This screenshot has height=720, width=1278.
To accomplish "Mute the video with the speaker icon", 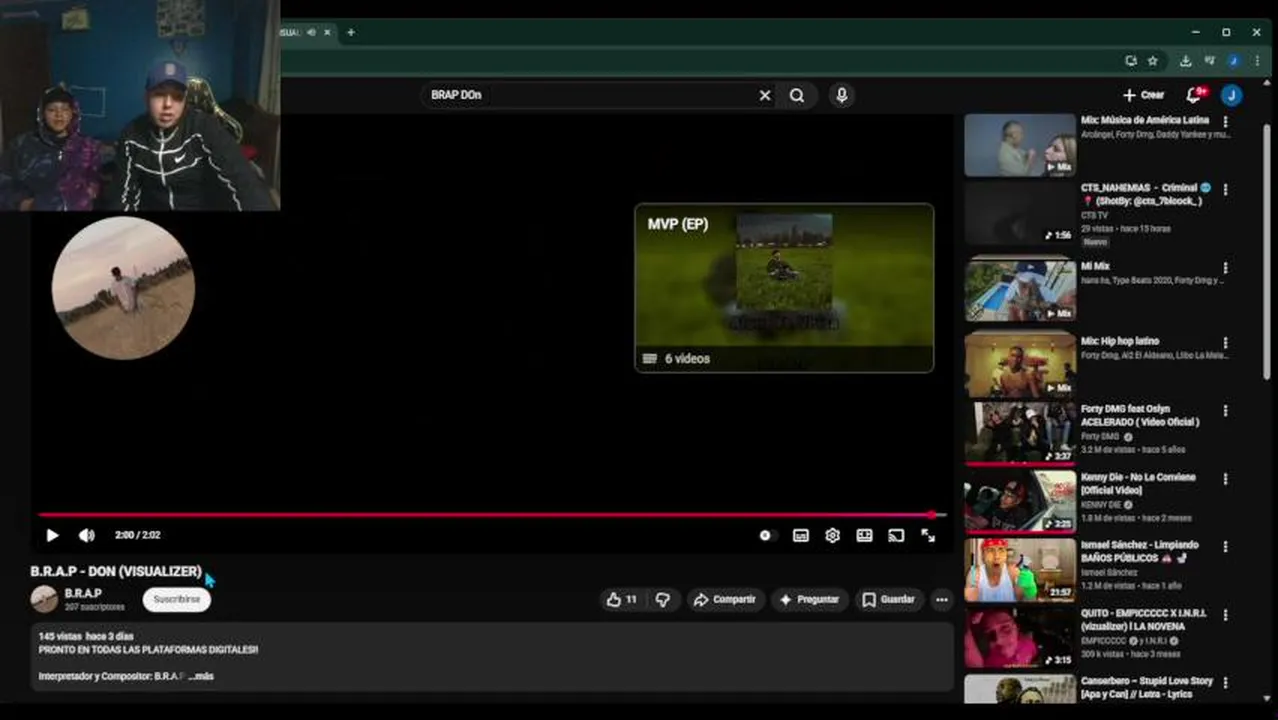I will coord(87,535).
